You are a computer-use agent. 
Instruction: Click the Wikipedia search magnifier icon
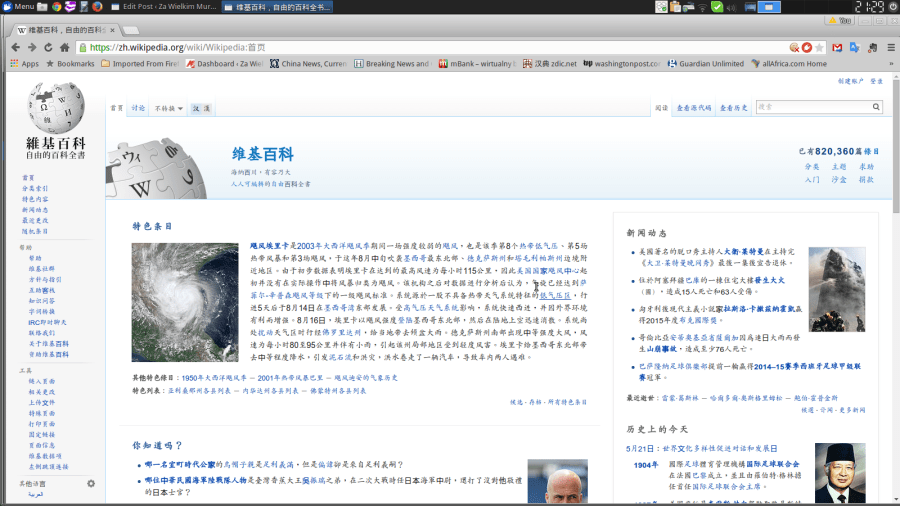(877, 107)
